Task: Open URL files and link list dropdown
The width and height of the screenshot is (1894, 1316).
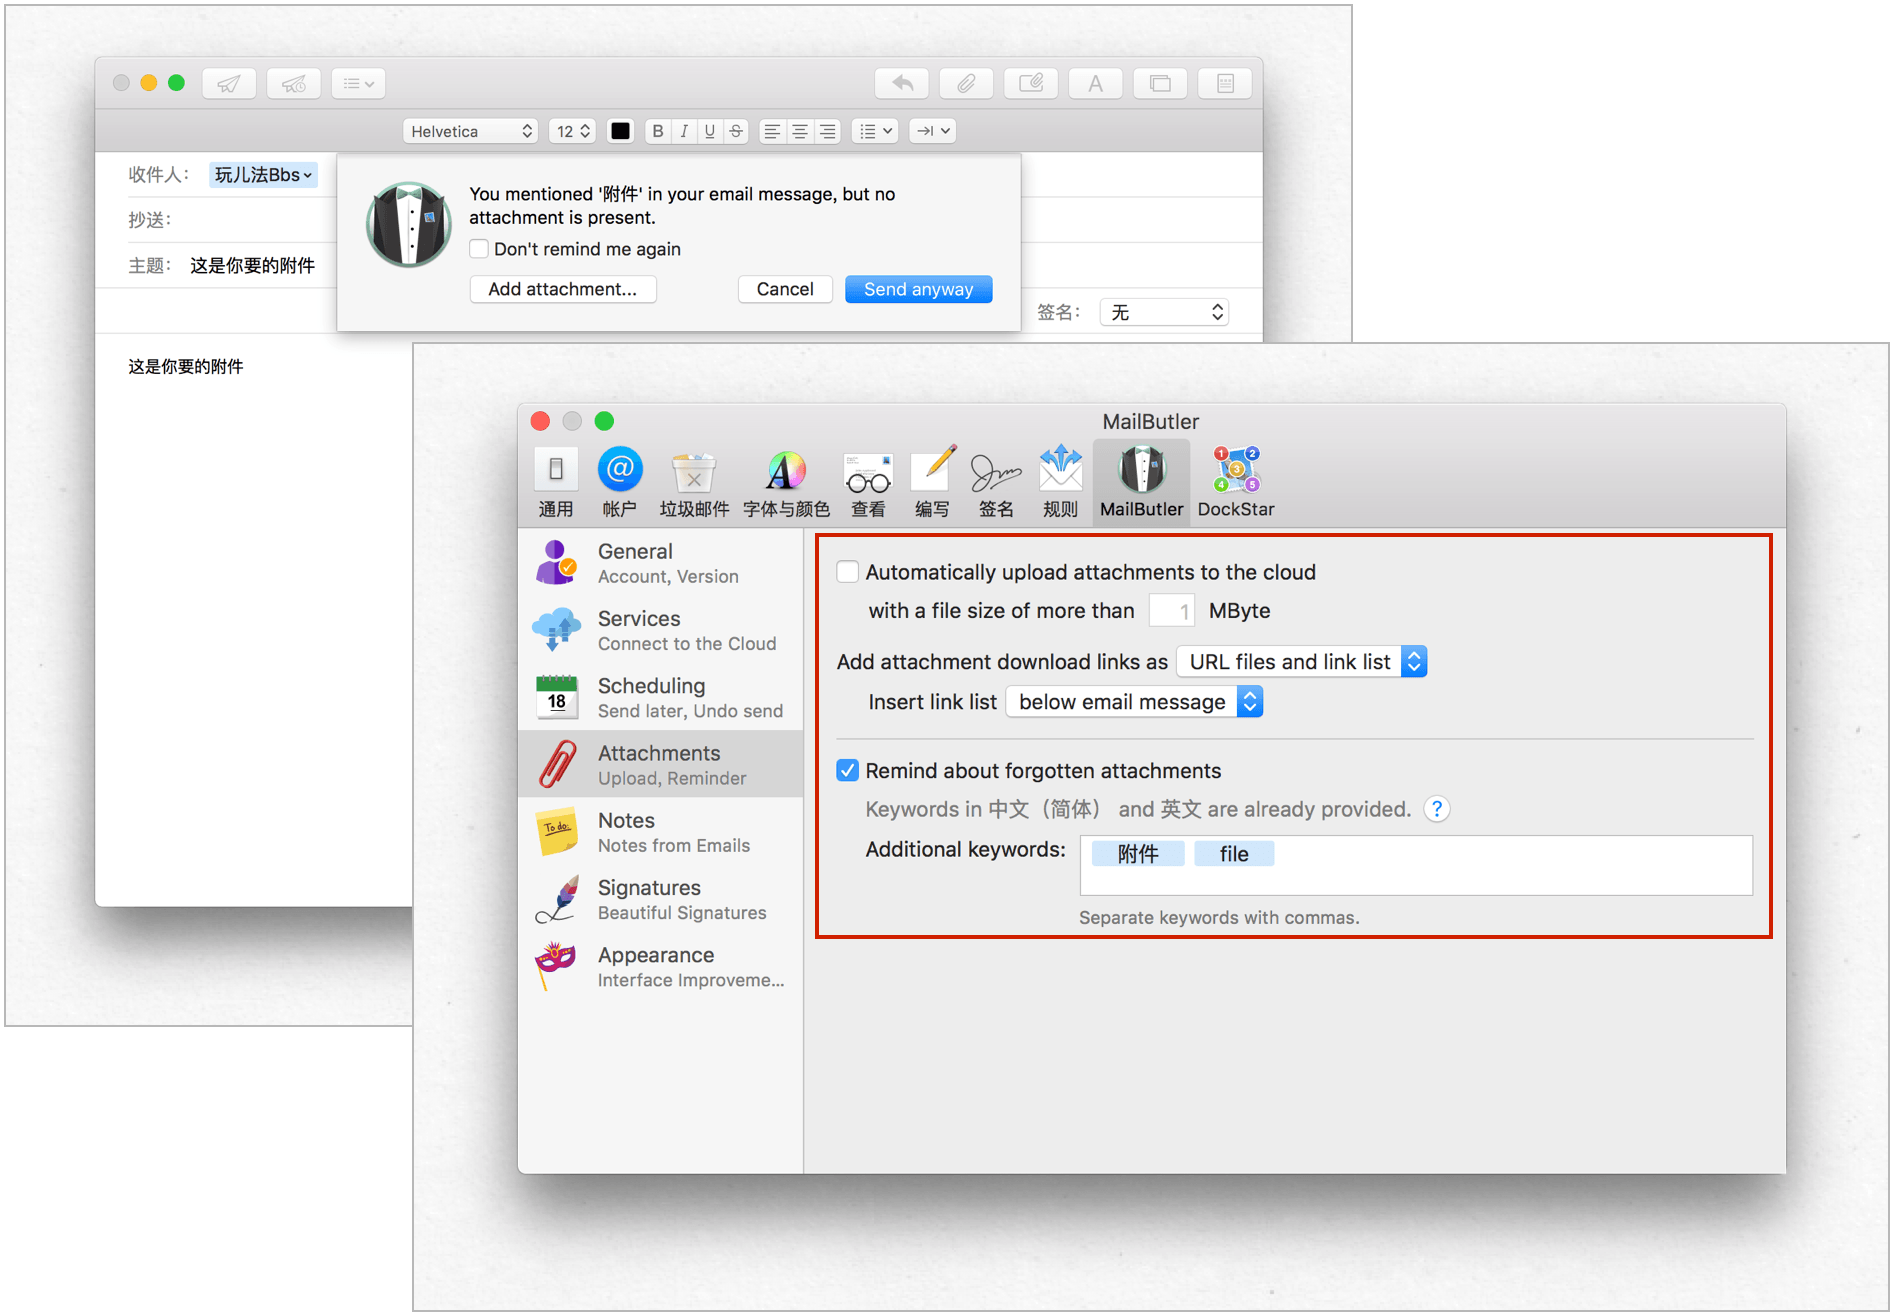Action: click(1302, 662)
